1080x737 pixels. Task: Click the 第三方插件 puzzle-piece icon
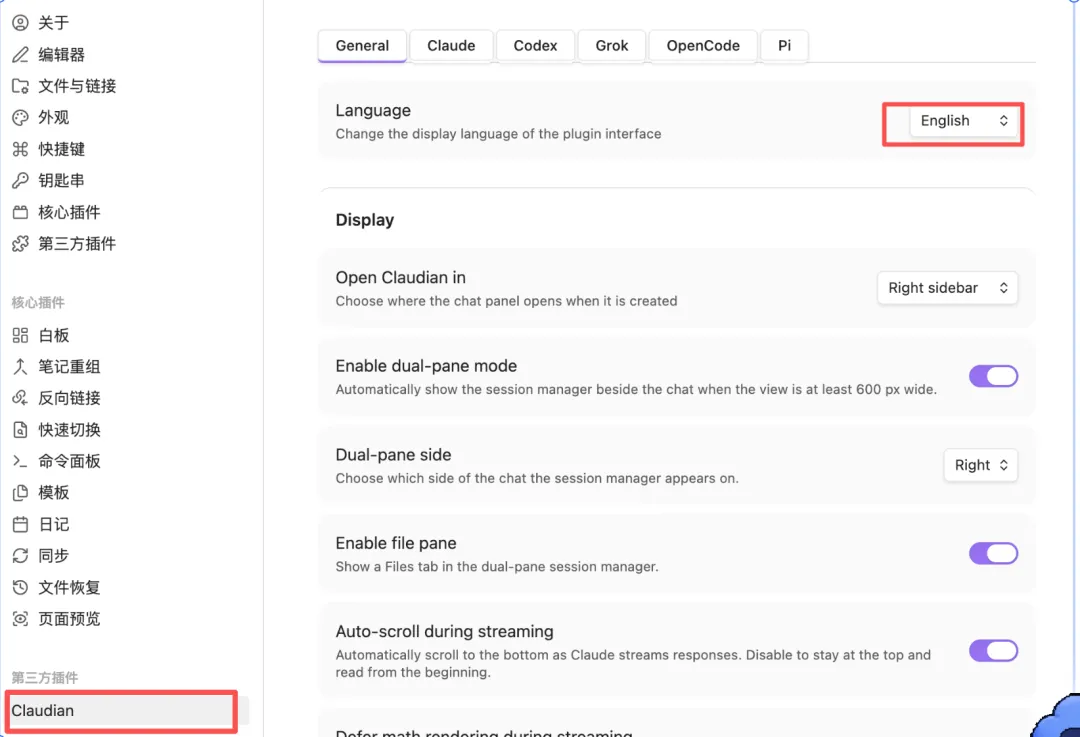pyautogui.click(x=21, y=244)
